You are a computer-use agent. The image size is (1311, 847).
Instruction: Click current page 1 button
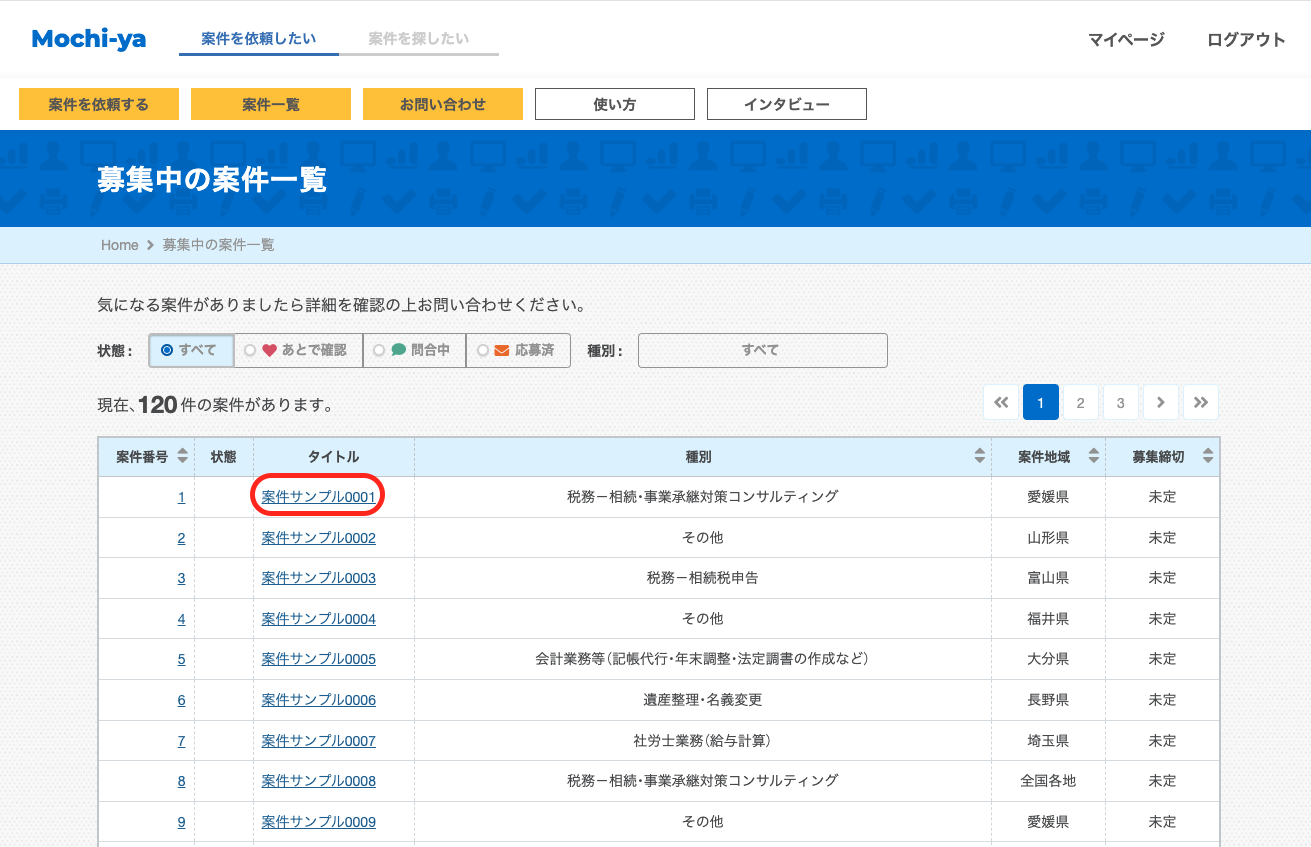(1040, 402)
